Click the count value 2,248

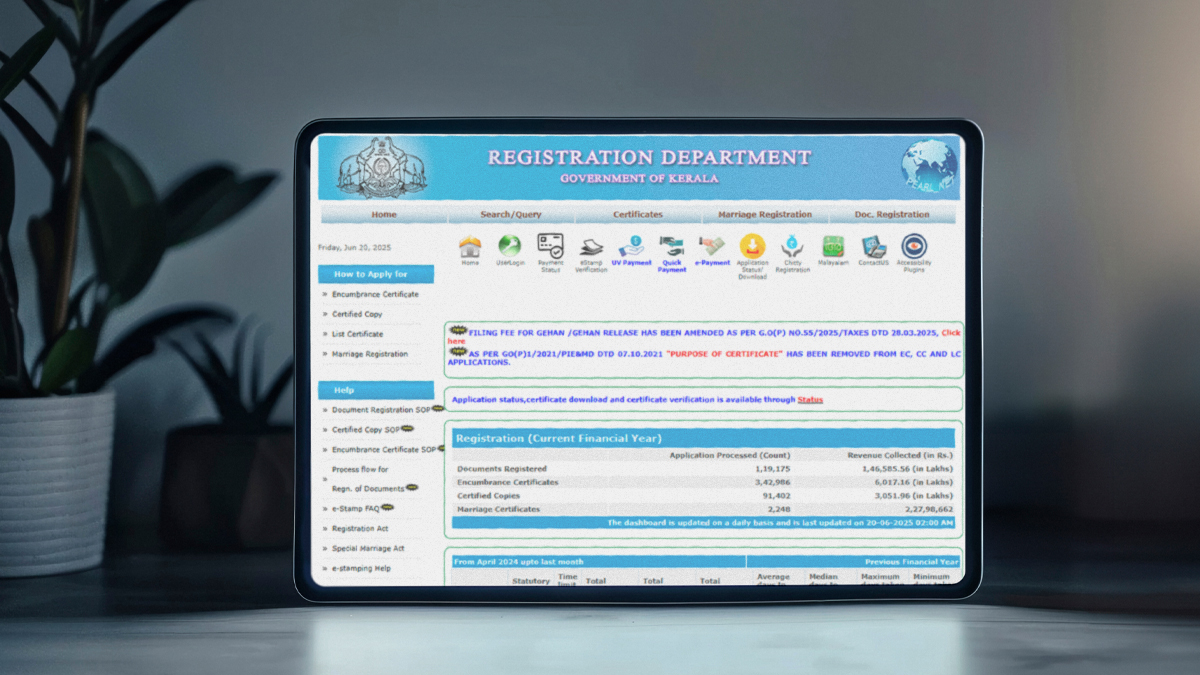pos(778,509)
